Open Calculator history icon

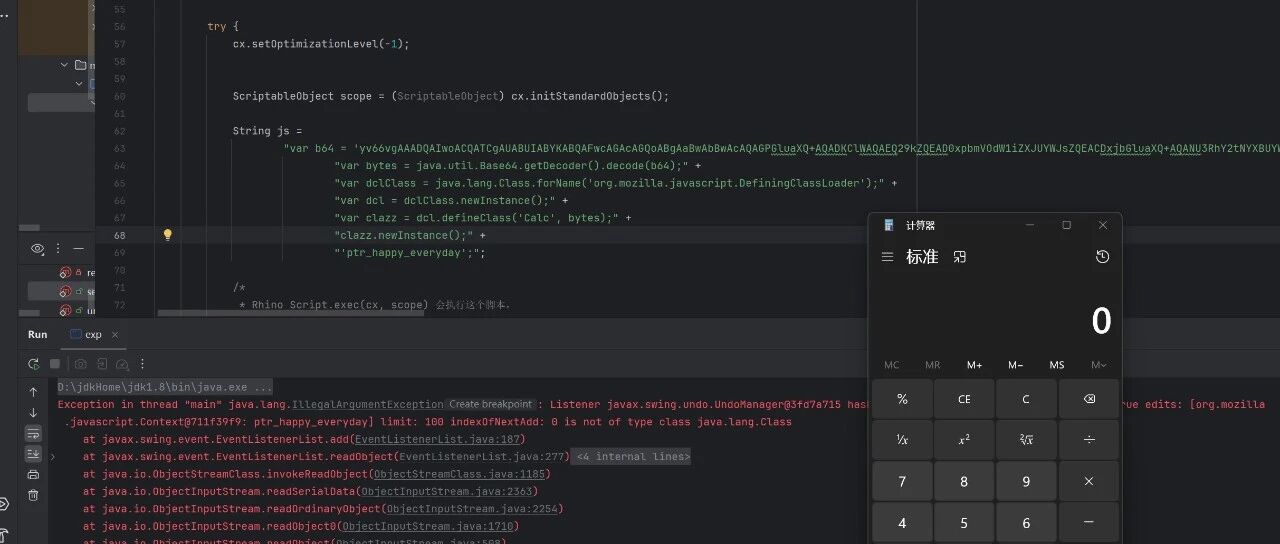[x=1102, y=257]
